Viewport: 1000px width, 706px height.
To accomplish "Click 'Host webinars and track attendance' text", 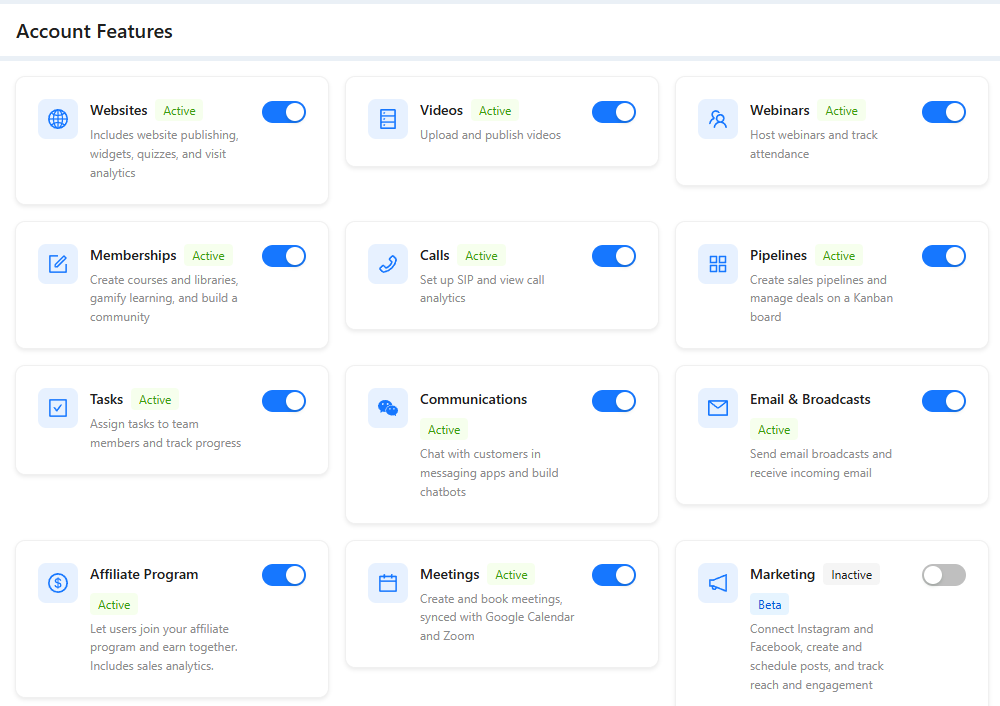I will pyautogui.click(x=814, y=144).
